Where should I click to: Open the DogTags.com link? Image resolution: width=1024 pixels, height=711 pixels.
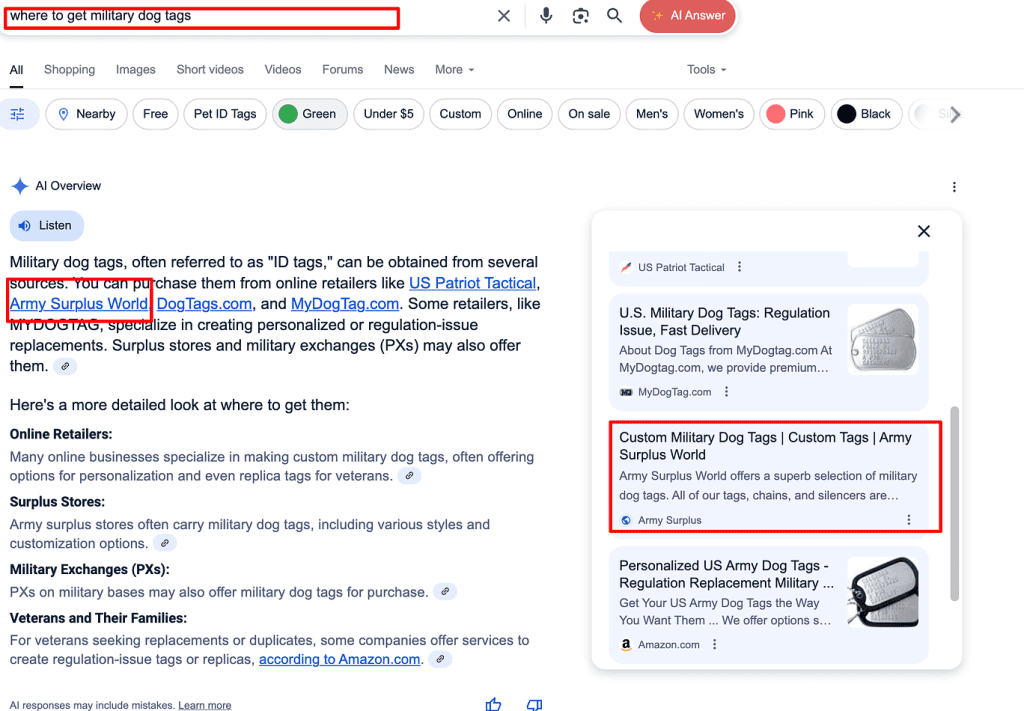point(204,304)
